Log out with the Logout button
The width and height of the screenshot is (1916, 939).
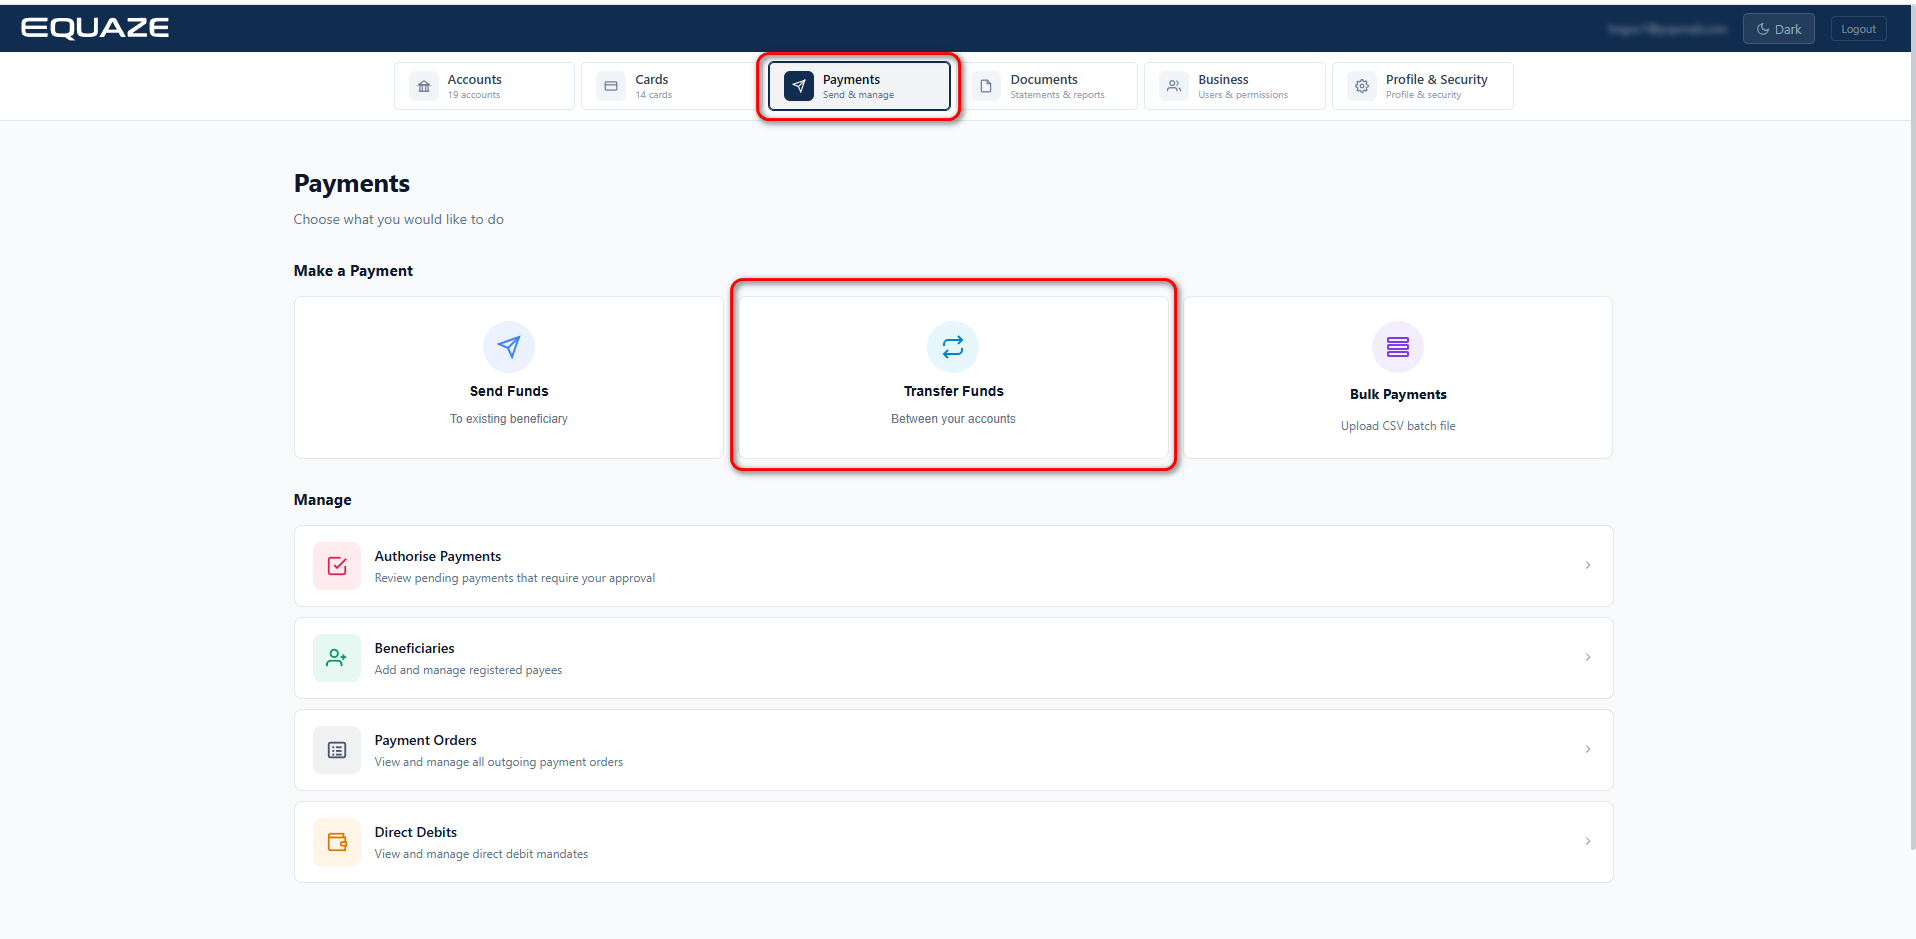(1858, 29)
